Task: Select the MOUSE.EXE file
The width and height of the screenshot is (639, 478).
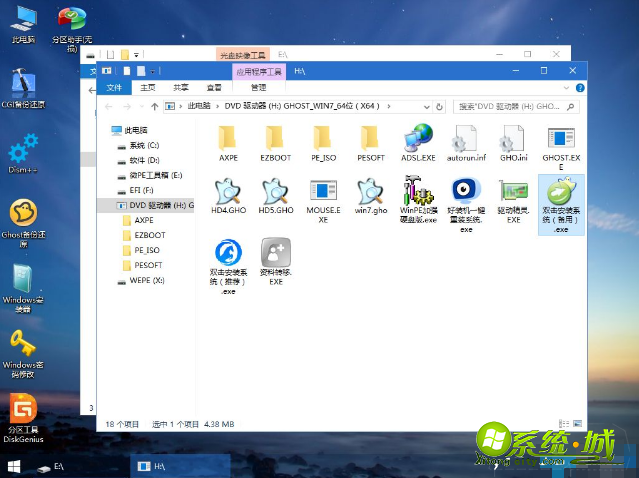Action: click(323, 200)
